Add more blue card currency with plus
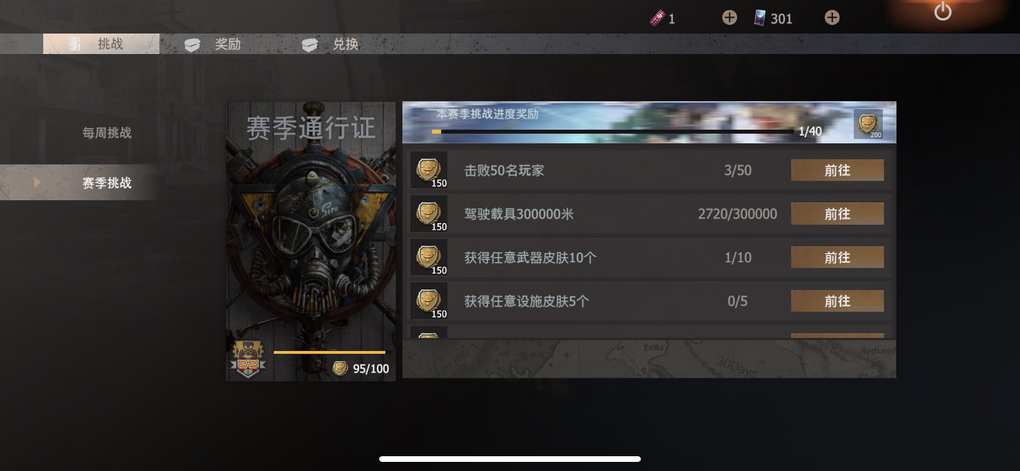 click(832, 18)
